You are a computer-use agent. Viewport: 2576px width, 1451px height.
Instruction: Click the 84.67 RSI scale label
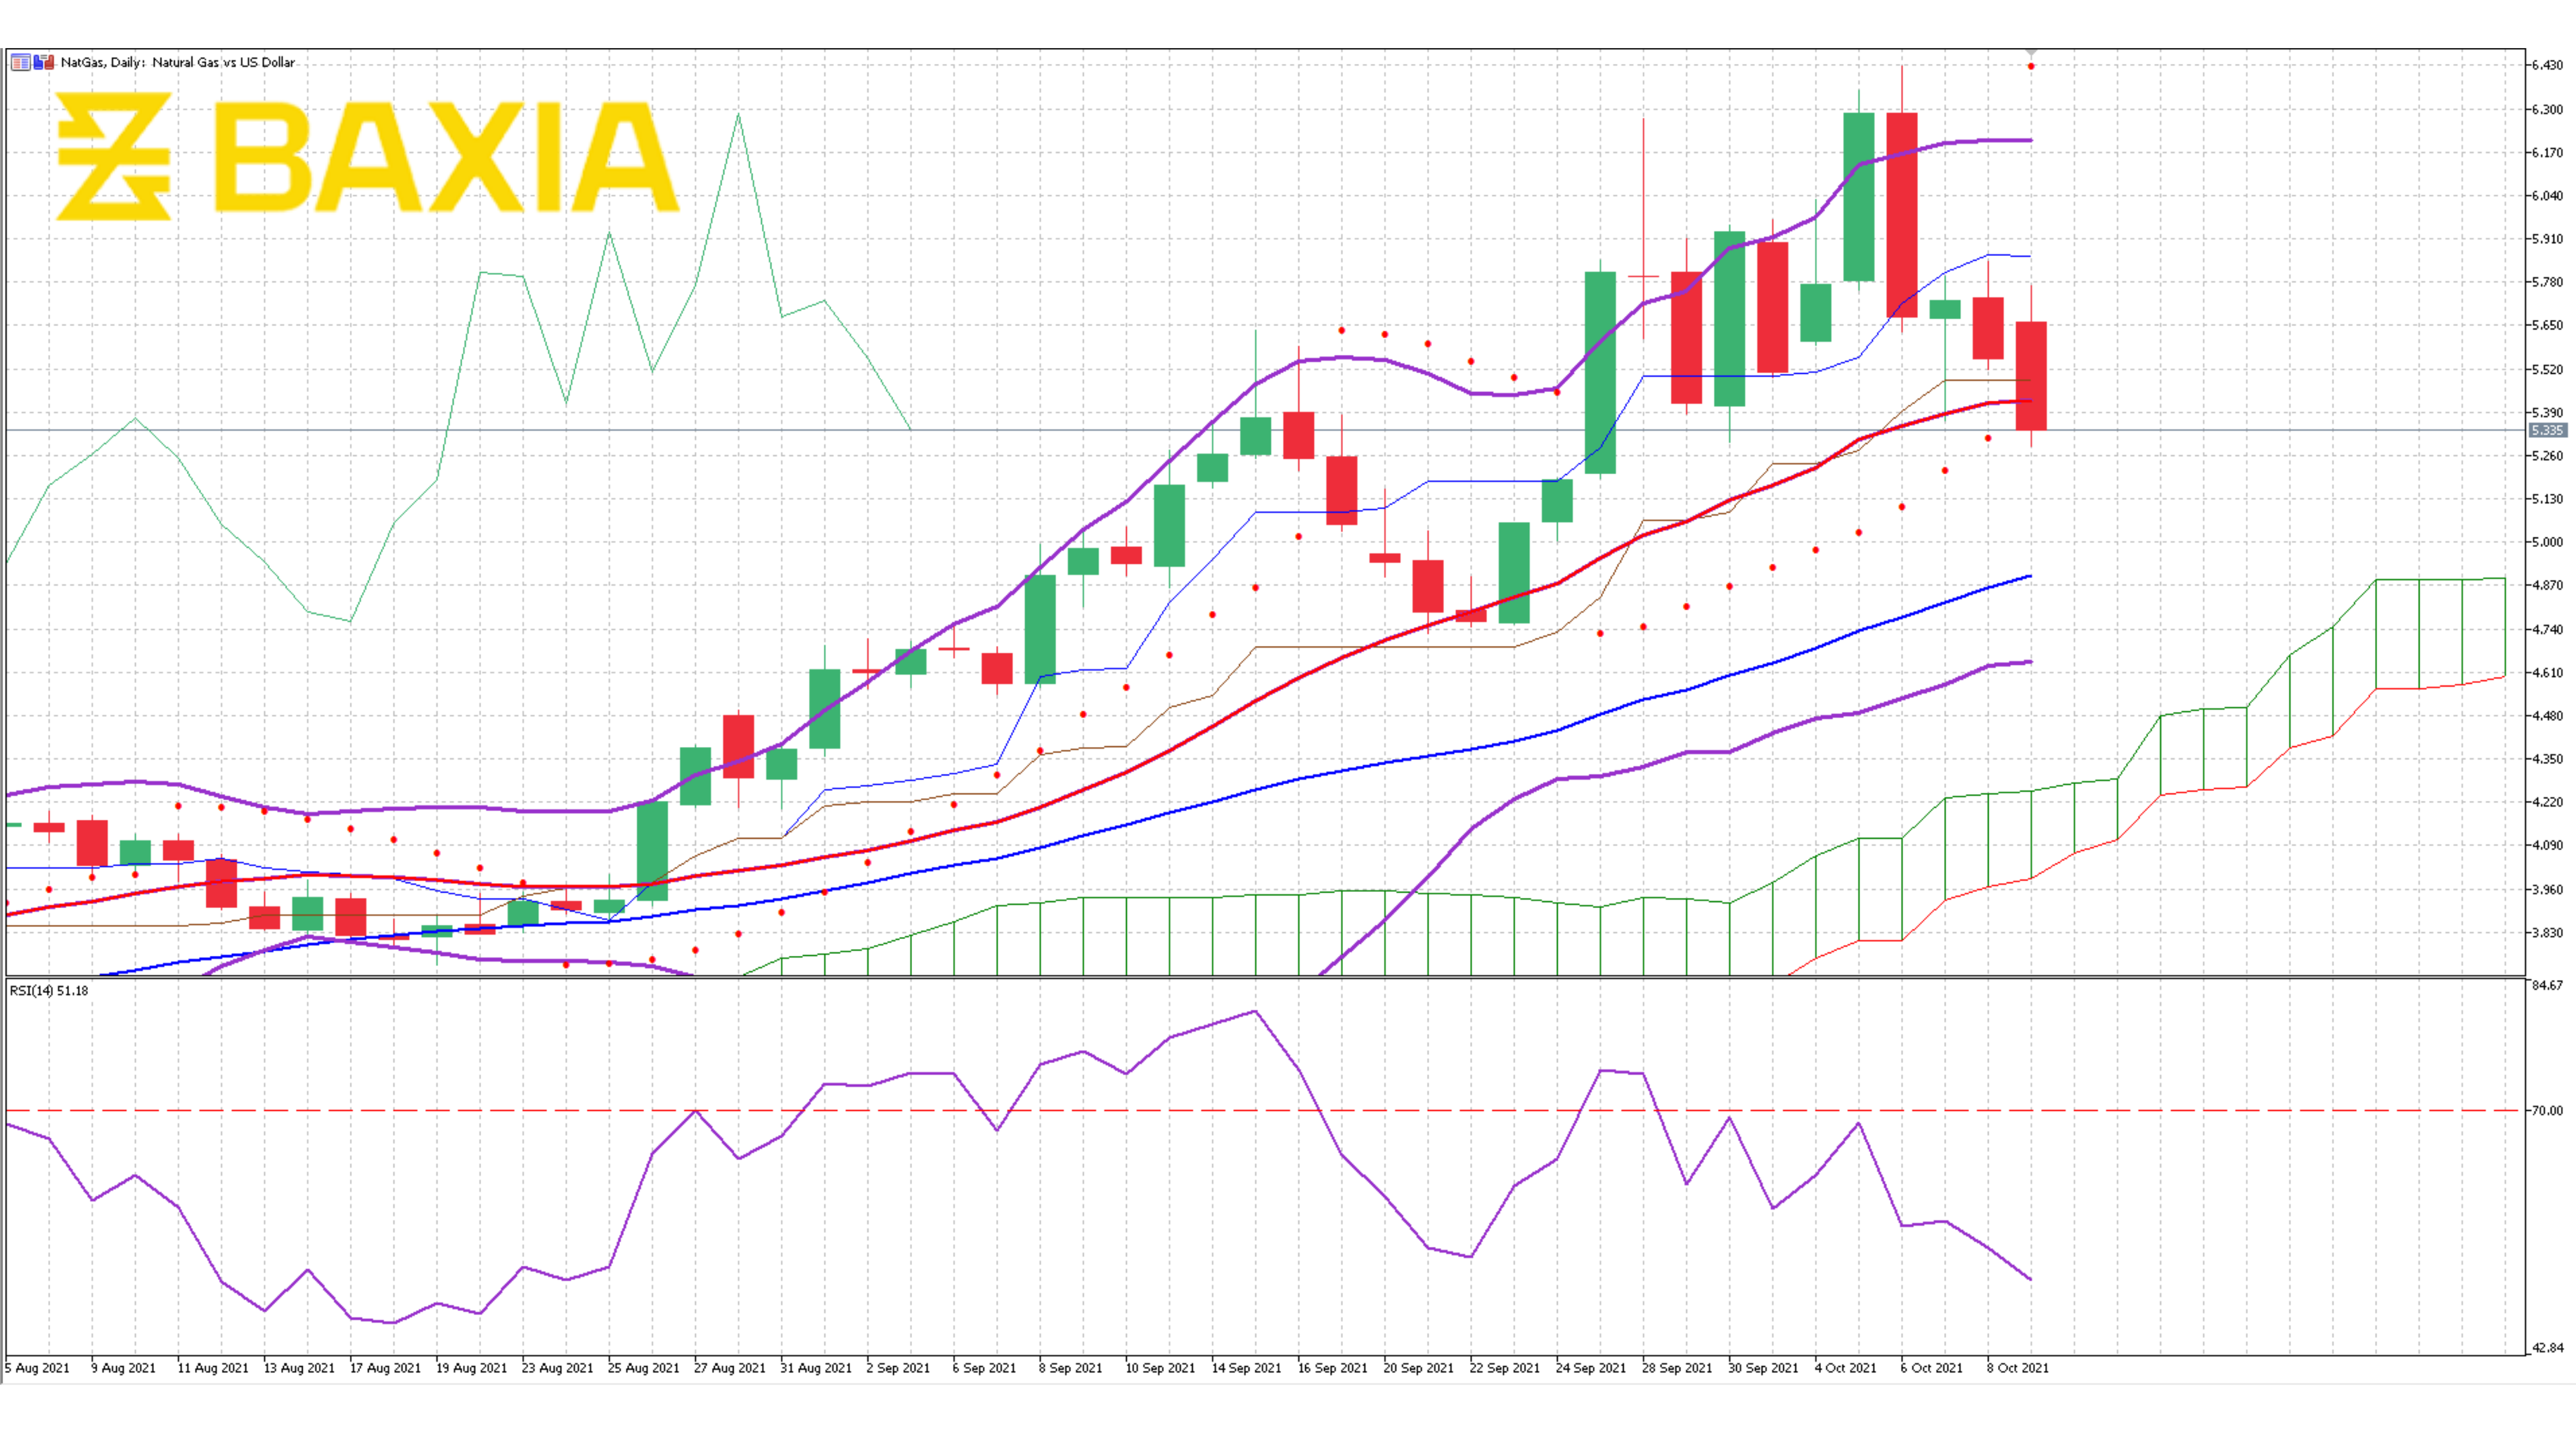click(2547, 985)
